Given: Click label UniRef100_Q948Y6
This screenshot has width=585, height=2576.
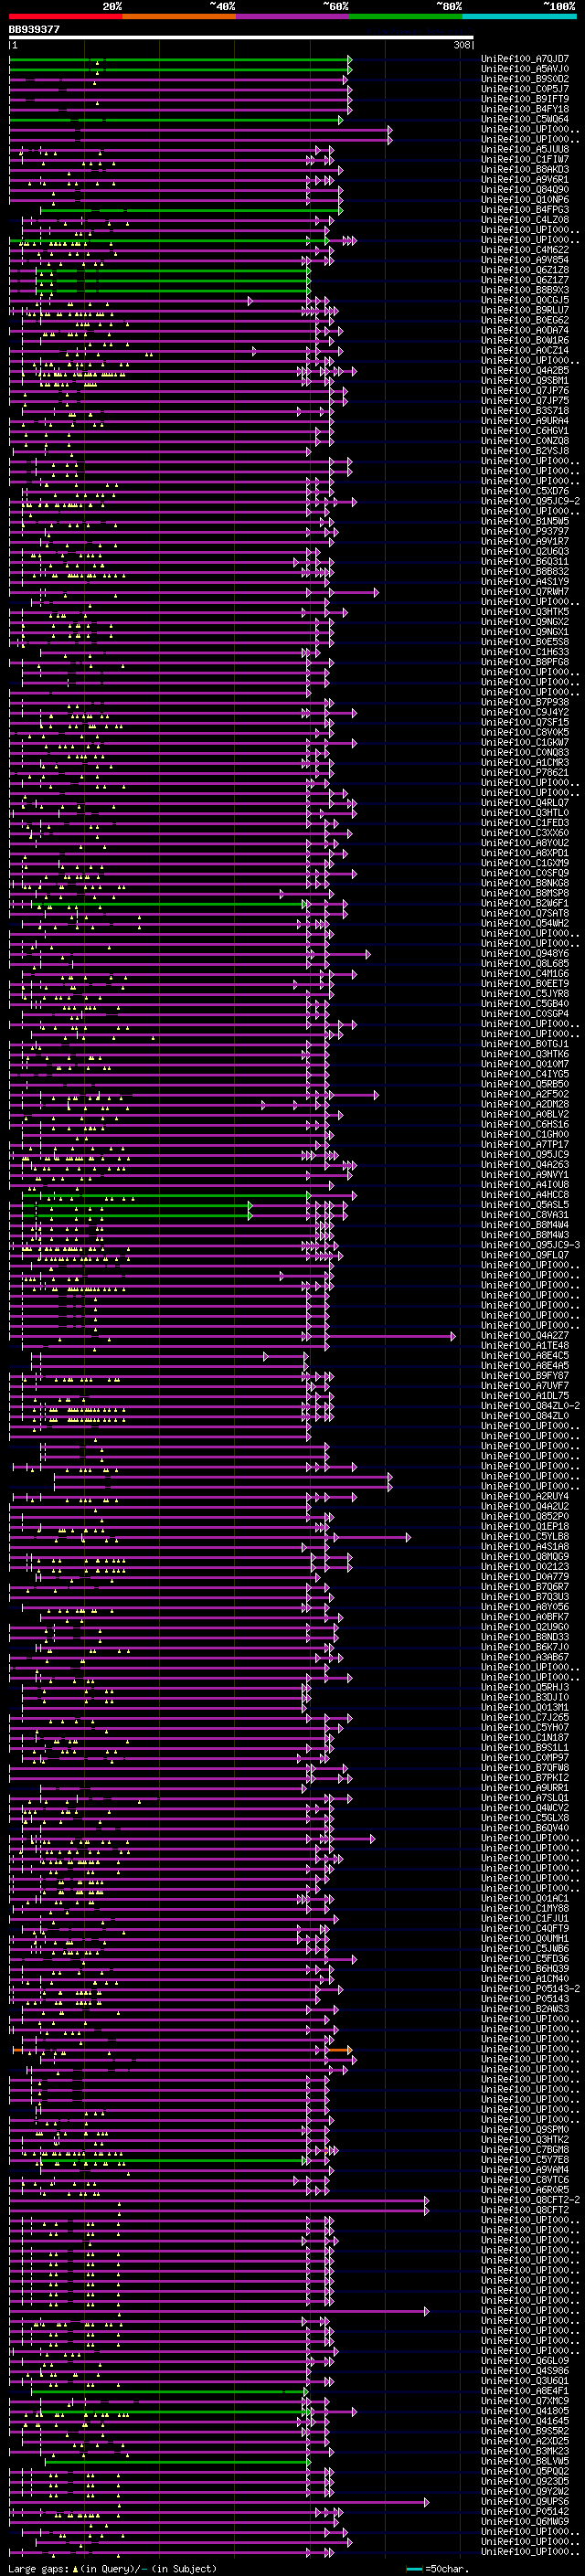Looking at the screenshot, I should tap(525, 953).
